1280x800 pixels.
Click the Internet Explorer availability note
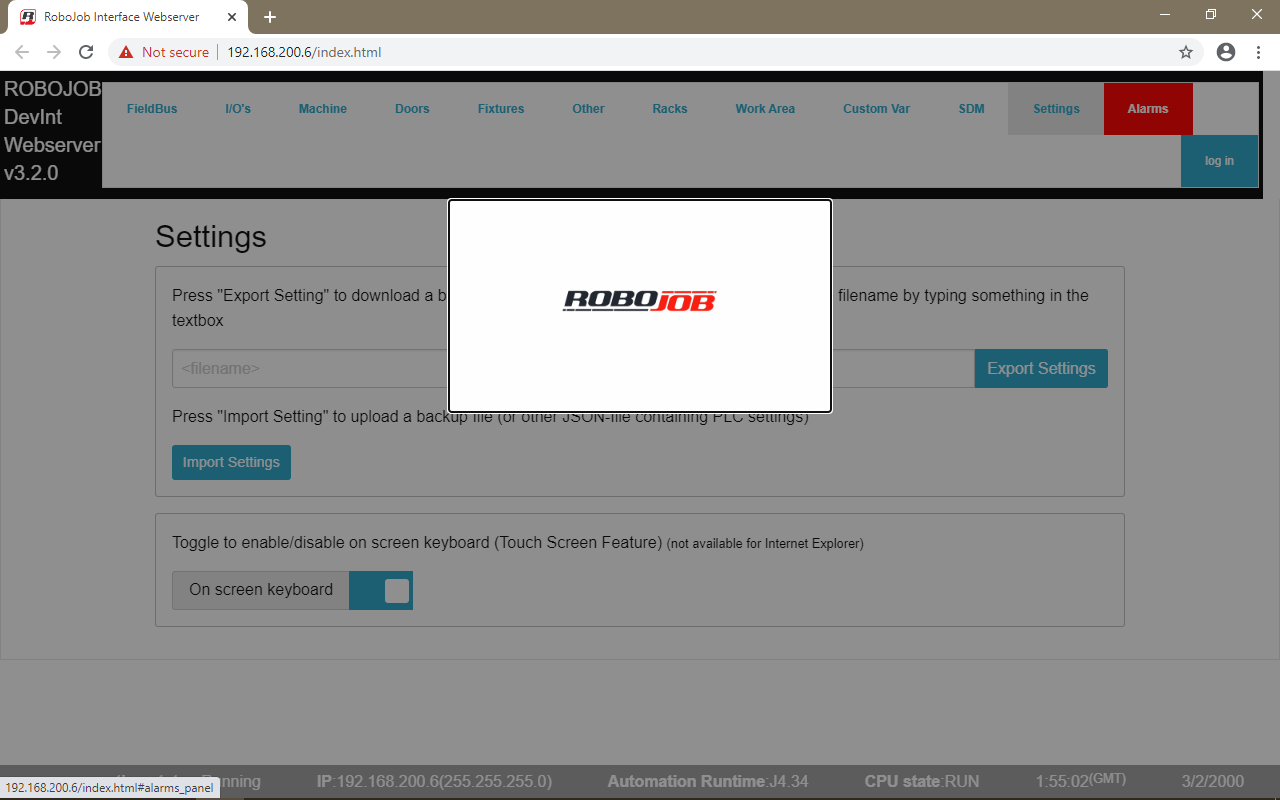pyautogui.click(x=765, y=544)
